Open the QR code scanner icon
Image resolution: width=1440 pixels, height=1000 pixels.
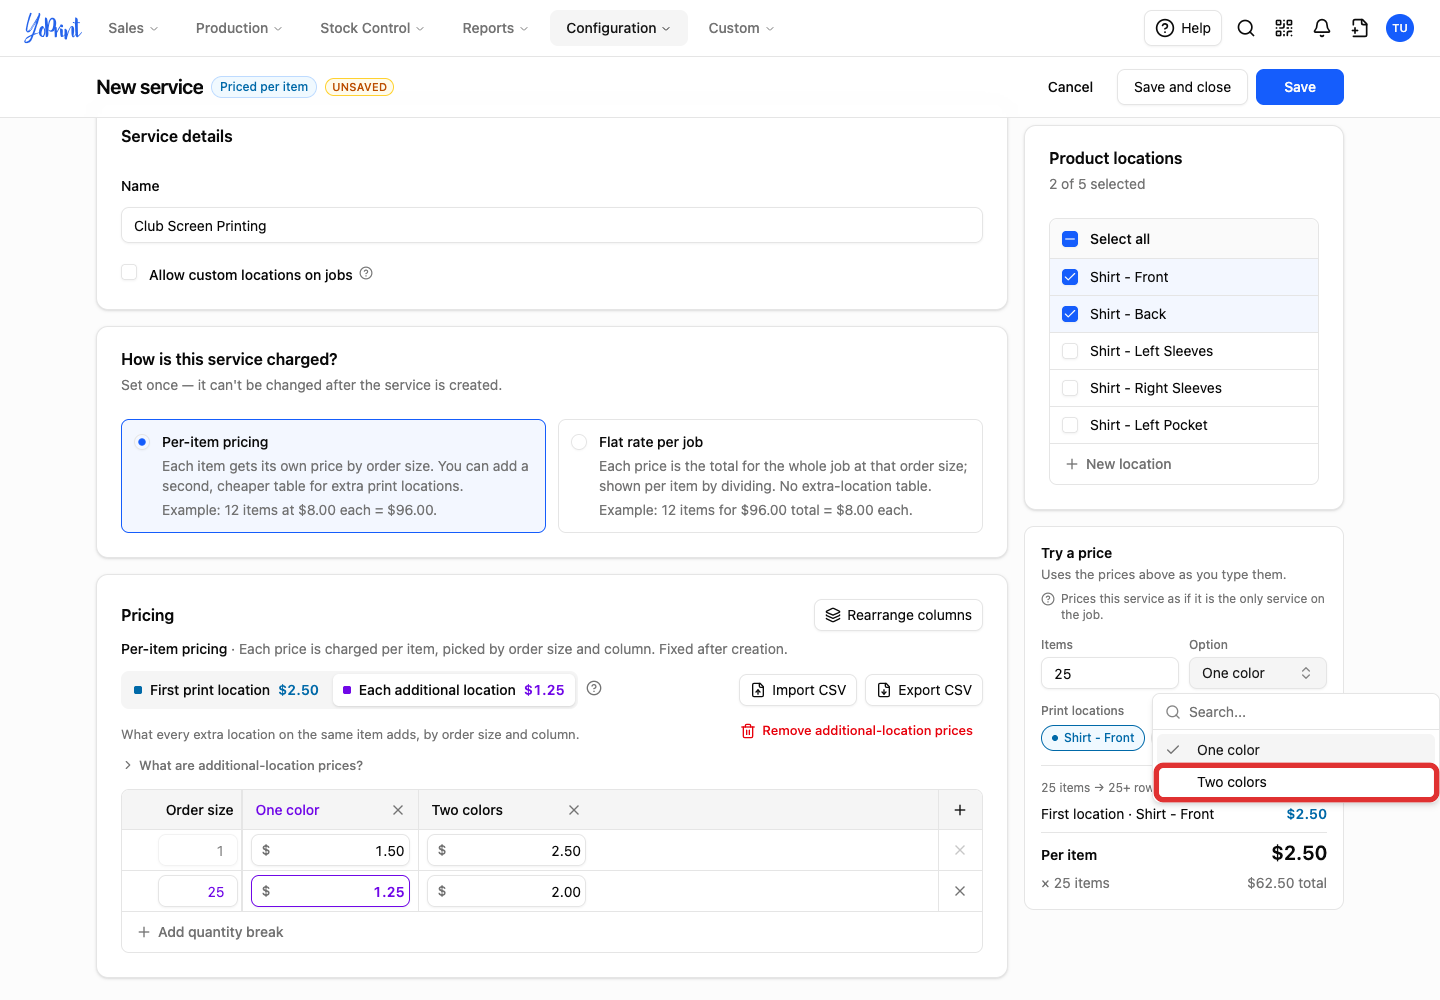click(1284, 28)
